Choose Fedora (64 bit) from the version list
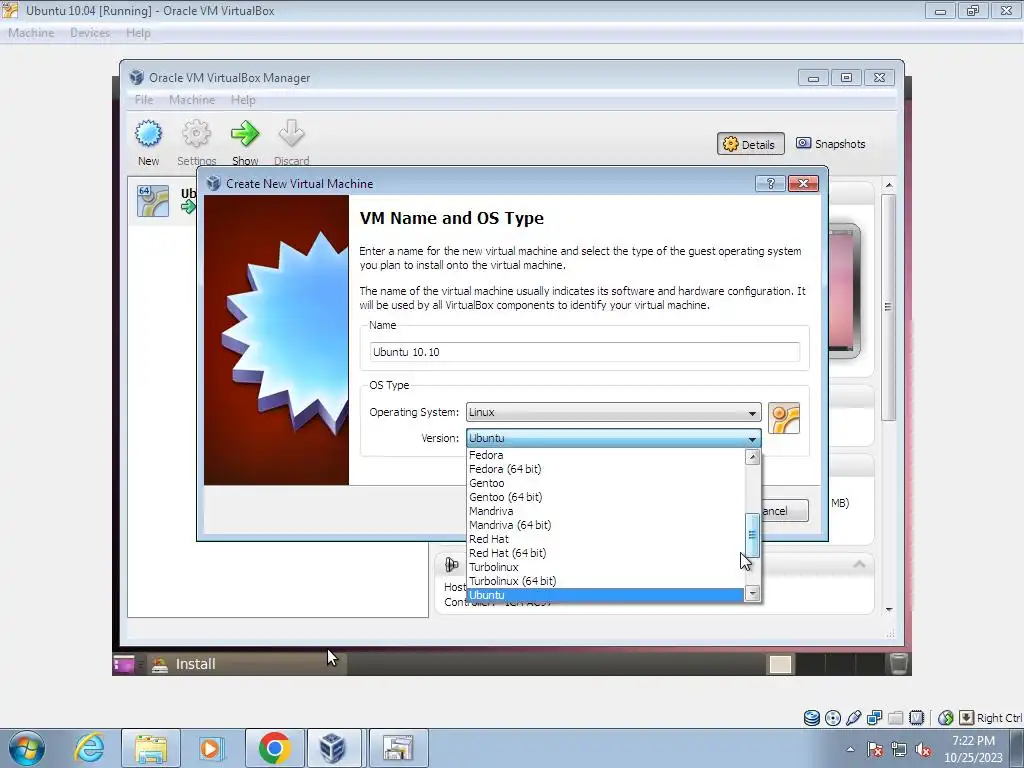 tap(605, 469)
